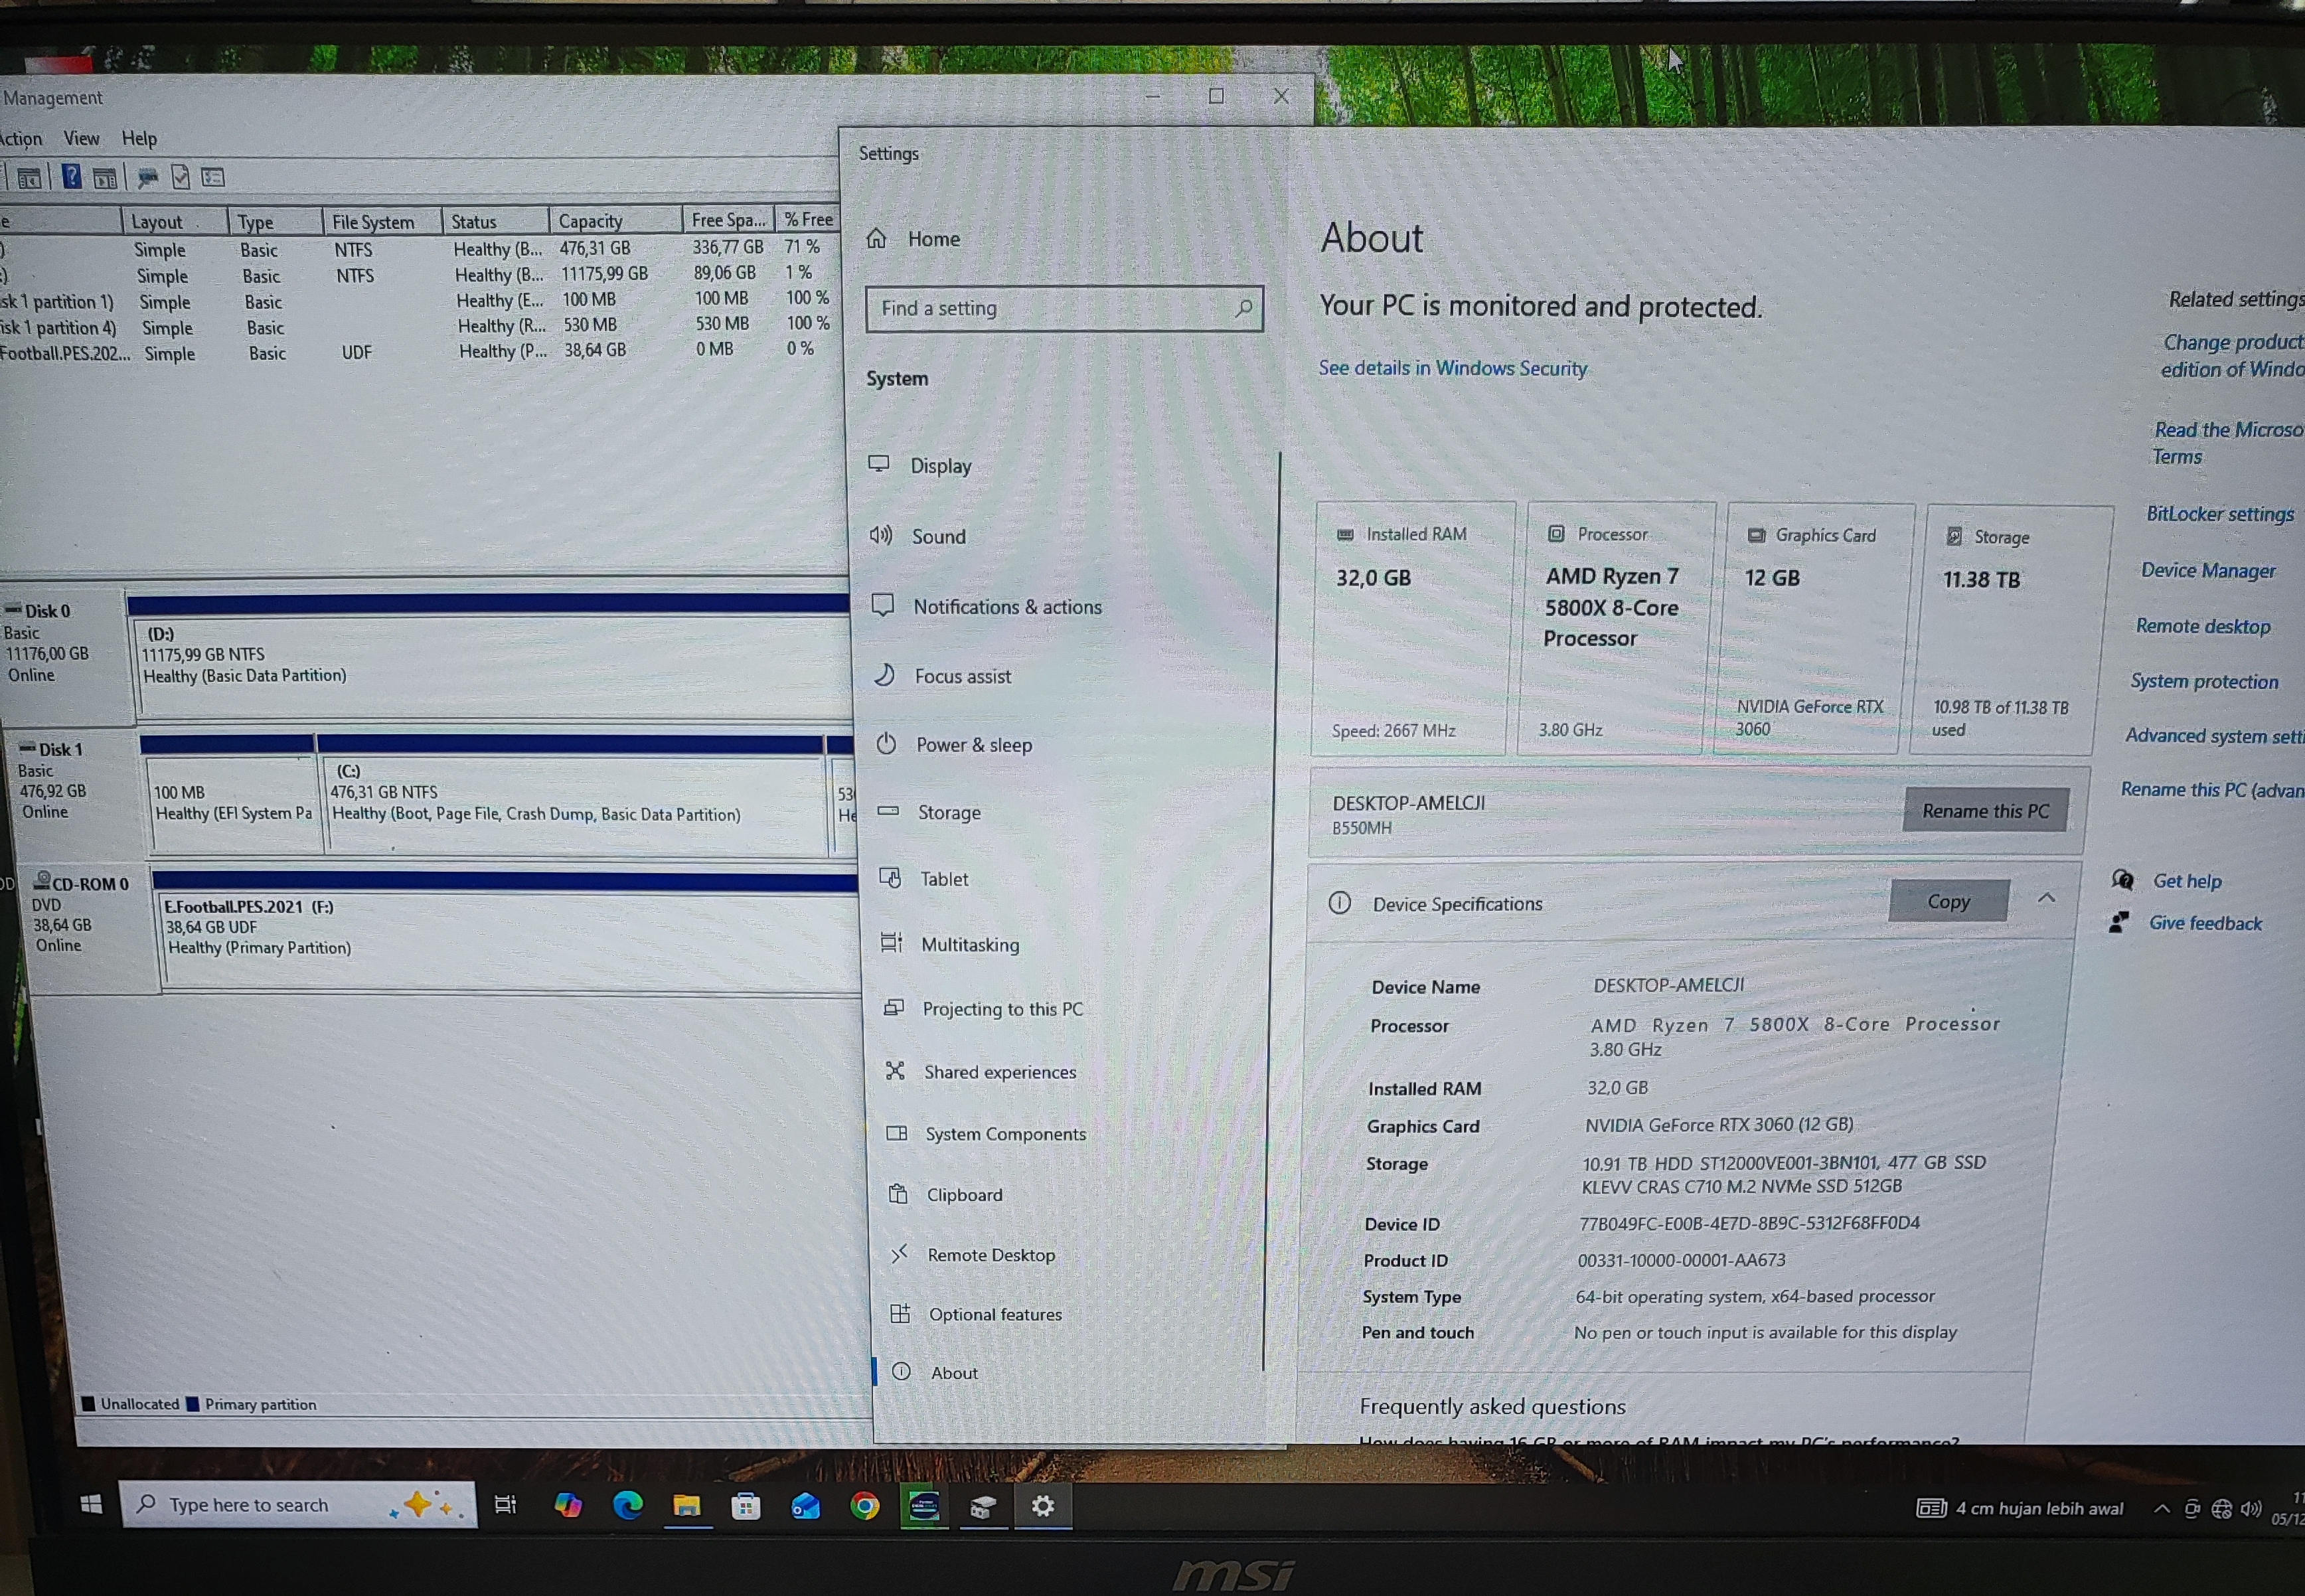Viewport: 2305px width, 1596px height.
Task: Launch Google Chrome from the taskbar
Action: click(865, 1506)
